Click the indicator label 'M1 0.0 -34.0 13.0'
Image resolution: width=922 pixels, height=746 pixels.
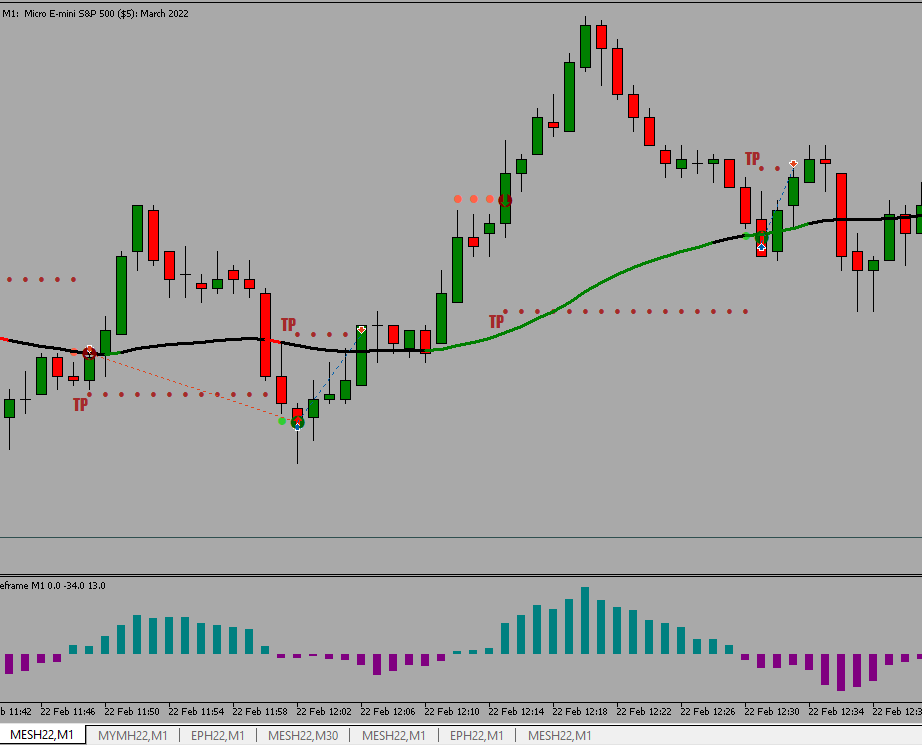[68, 586]
